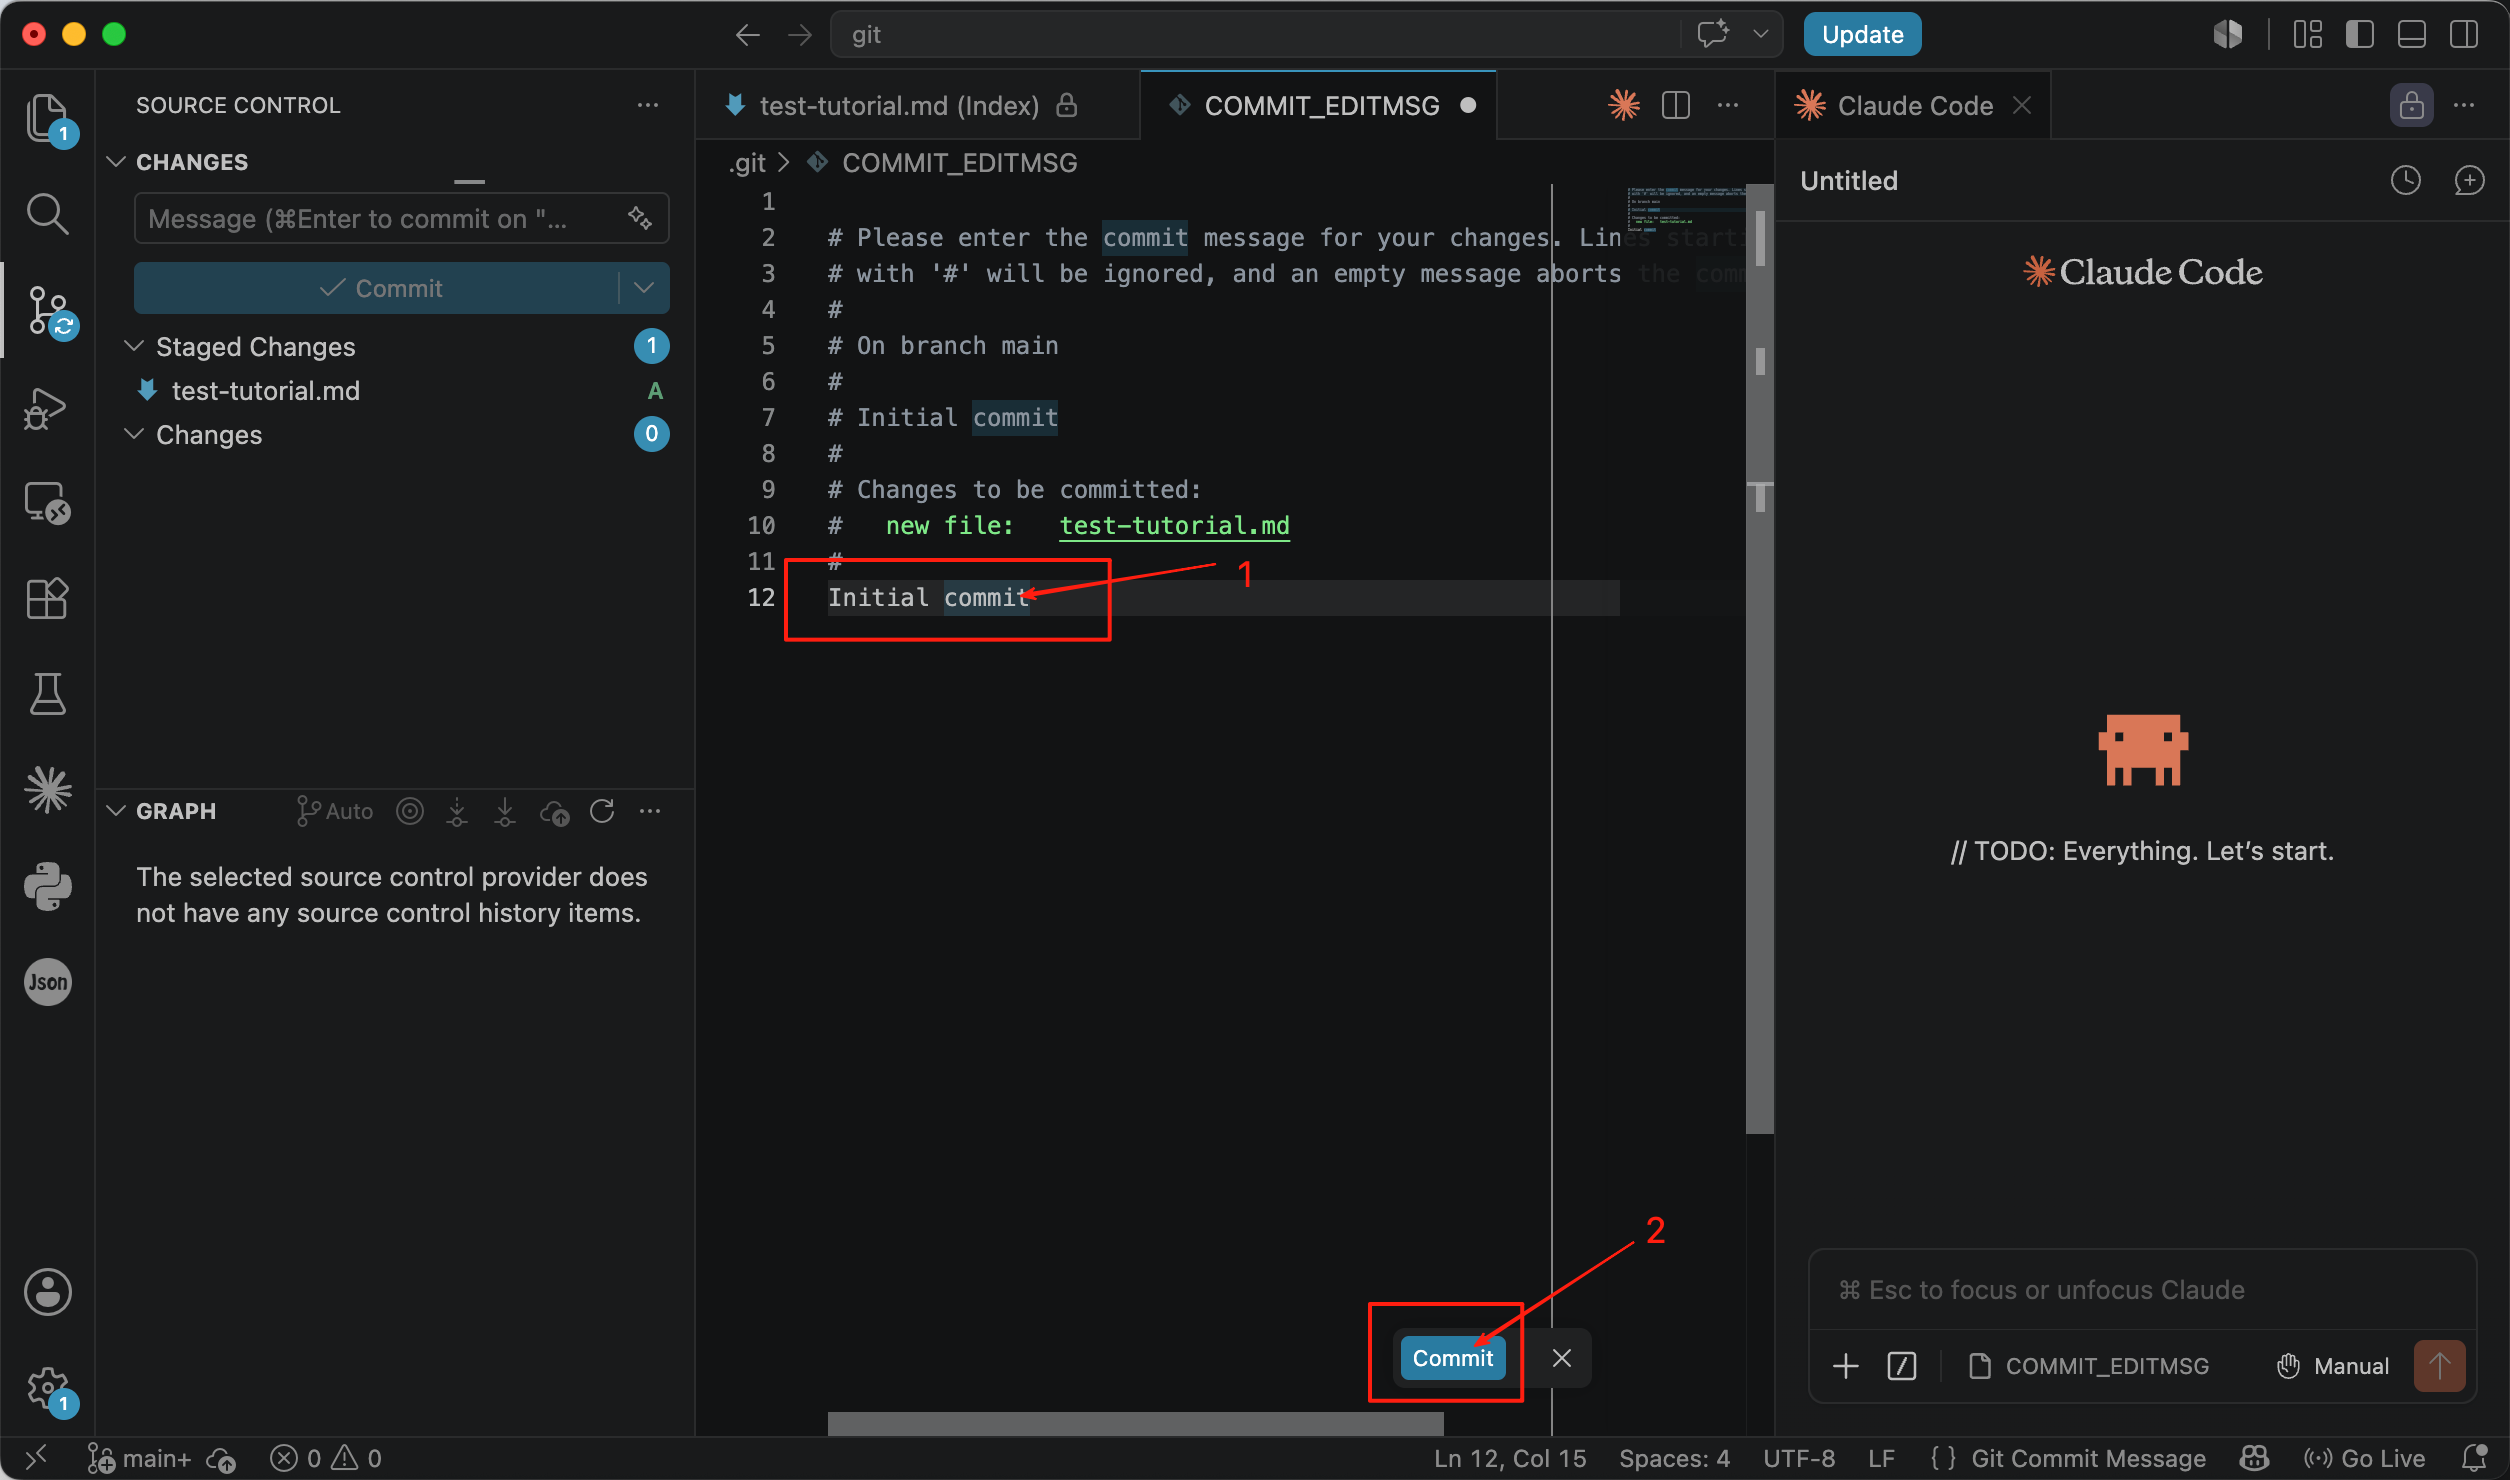Open the chat icon in the title bar
This screenshot has height=1480, width=2510.
(1713, 34)
